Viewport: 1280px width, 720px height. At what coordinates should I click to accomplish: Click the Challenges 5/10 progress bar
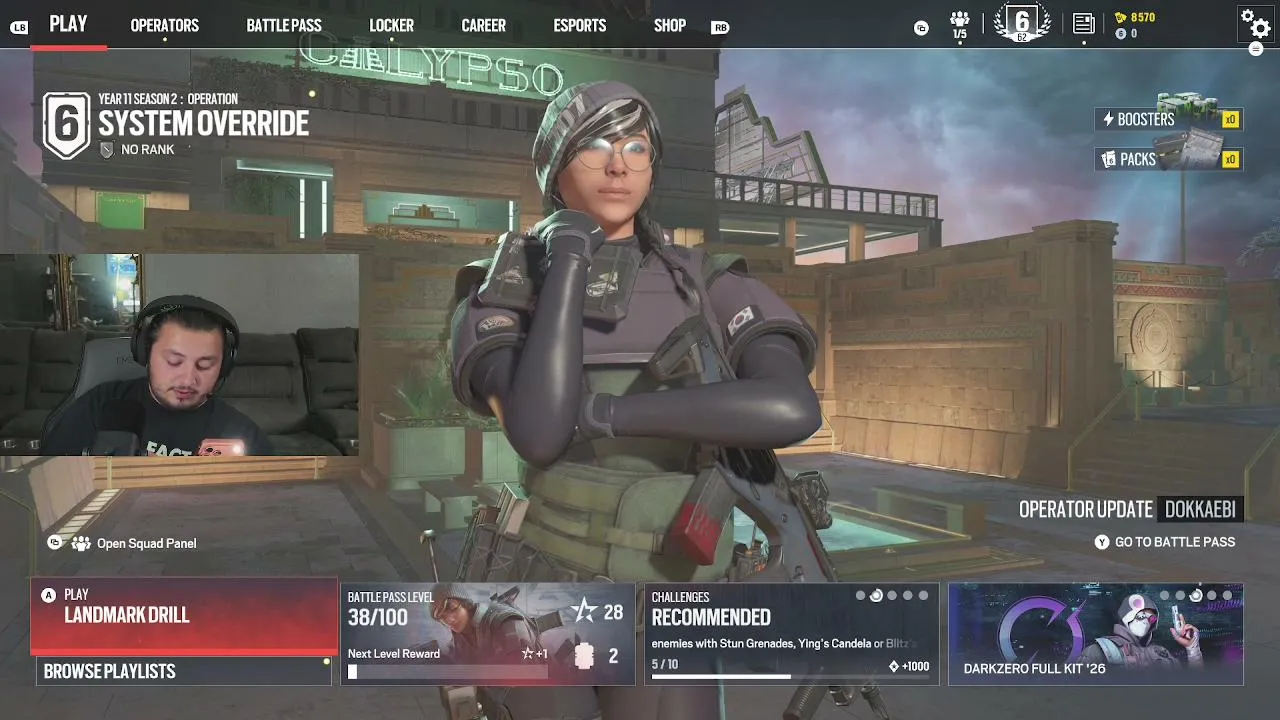tap(790, 678)
